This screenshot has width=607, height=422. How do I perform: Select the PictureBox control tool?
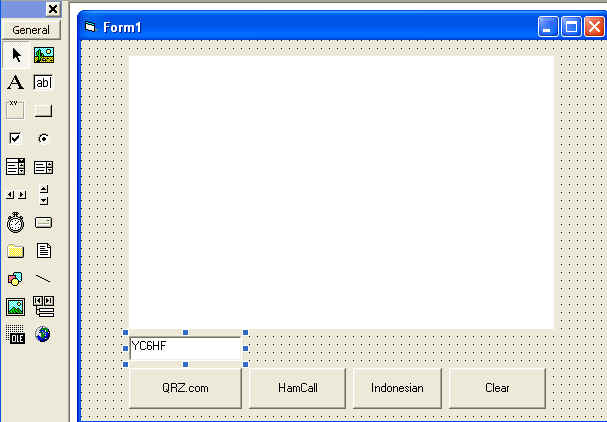[44, 55]
